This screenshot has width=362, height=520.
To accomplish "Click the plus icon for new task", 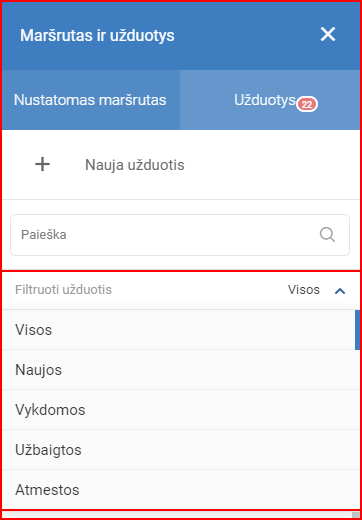I will 43,164.
